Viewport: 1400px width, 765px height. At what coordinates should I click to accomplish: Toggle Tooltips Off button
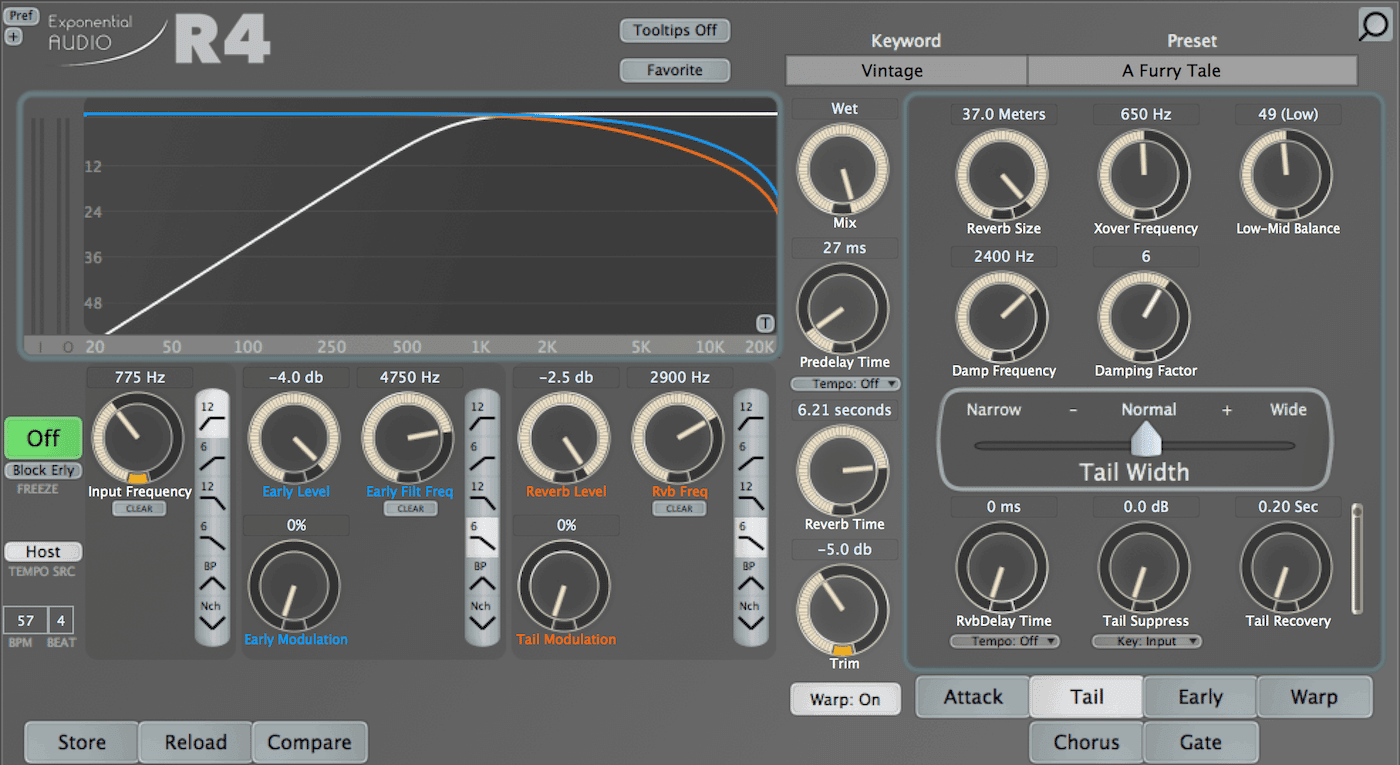click(x=675, y=30)
